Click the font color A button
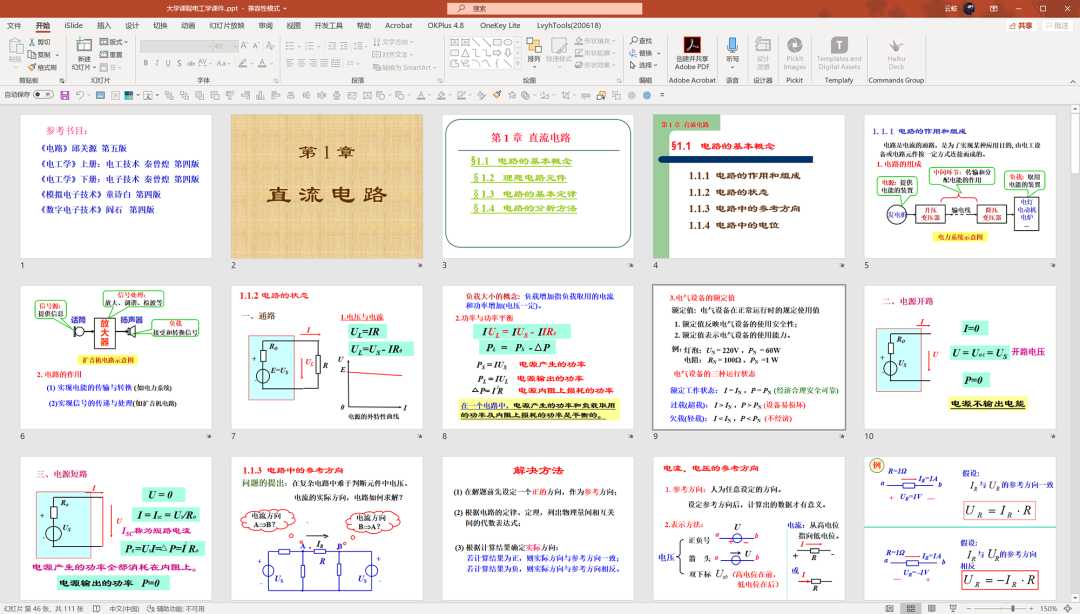Viewport: 1080px width, 614px height. [262, 63]
